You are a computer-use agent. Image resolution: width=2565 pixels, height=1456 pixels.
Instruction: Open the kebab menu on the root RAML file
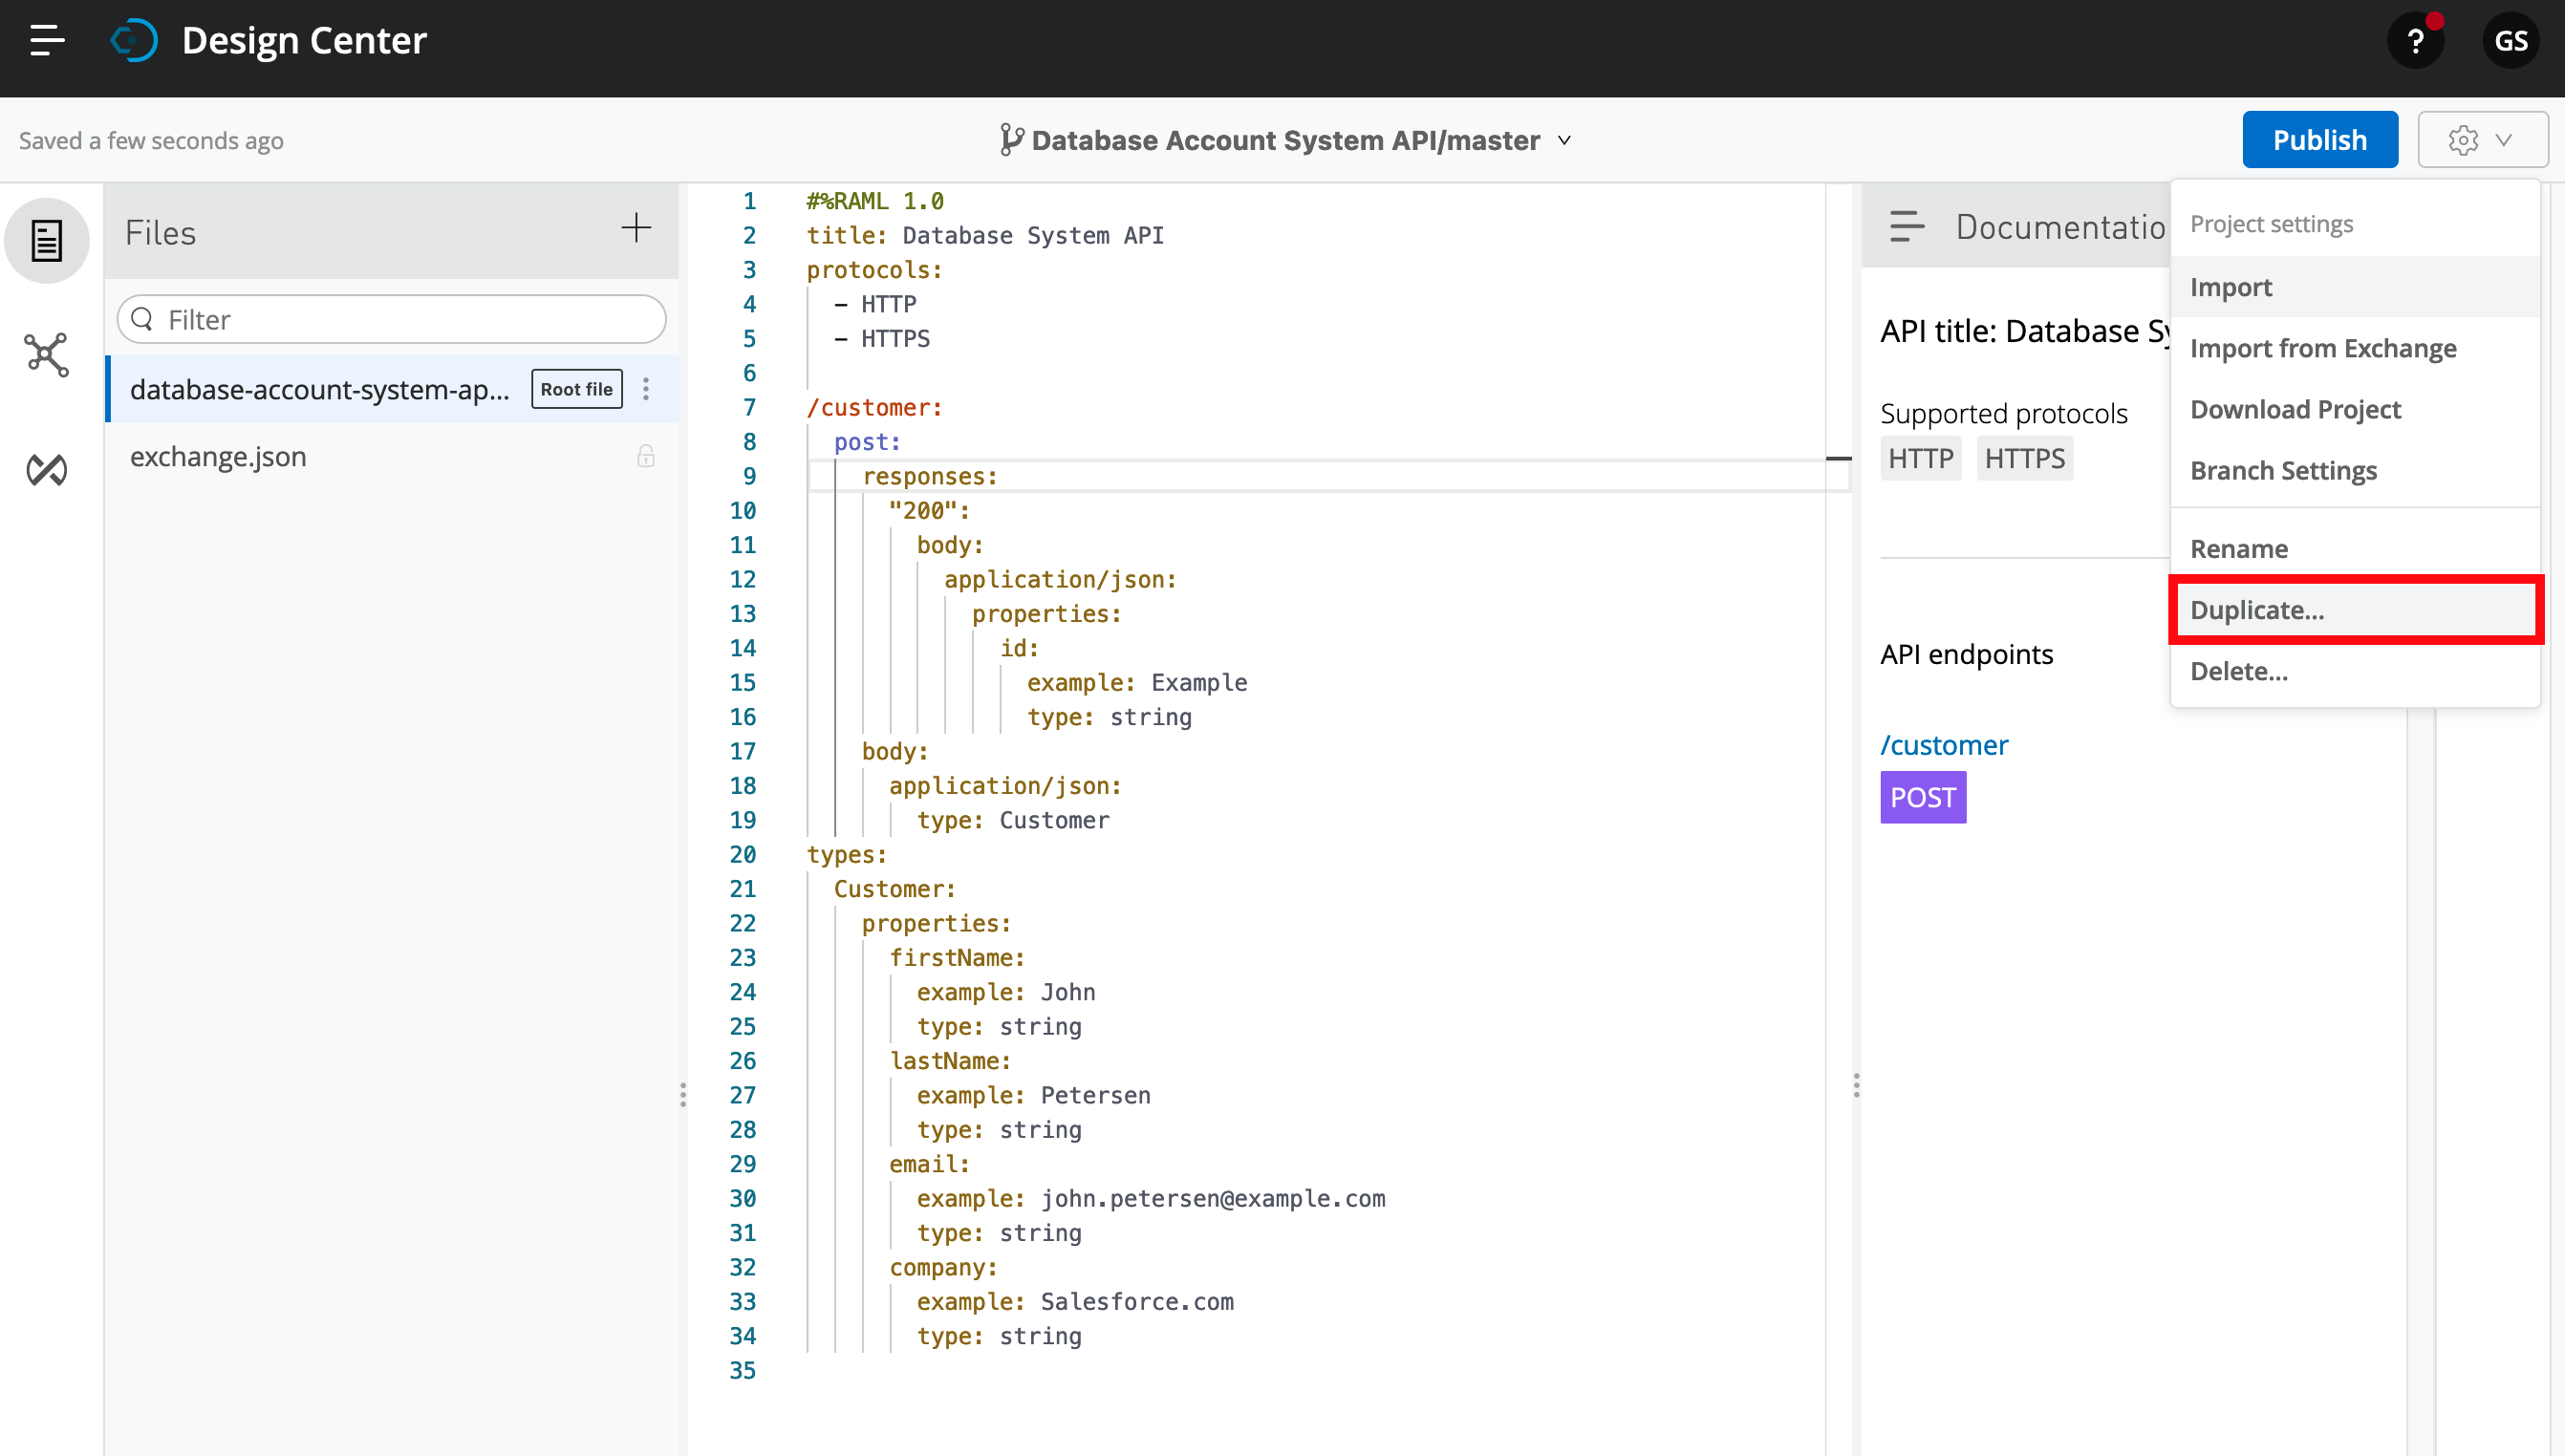[x=646, y=389]
